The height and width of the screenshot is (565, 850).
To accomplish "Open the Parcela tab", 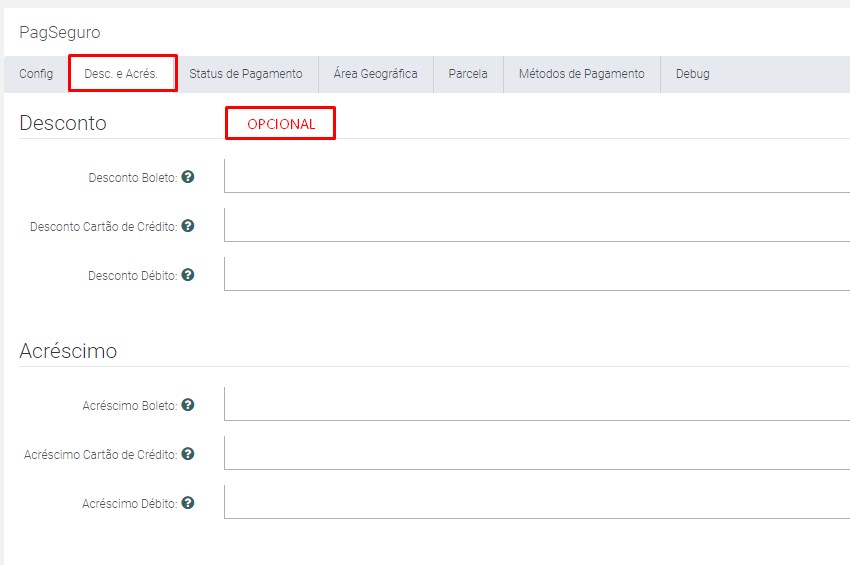I will coord(468,74).
